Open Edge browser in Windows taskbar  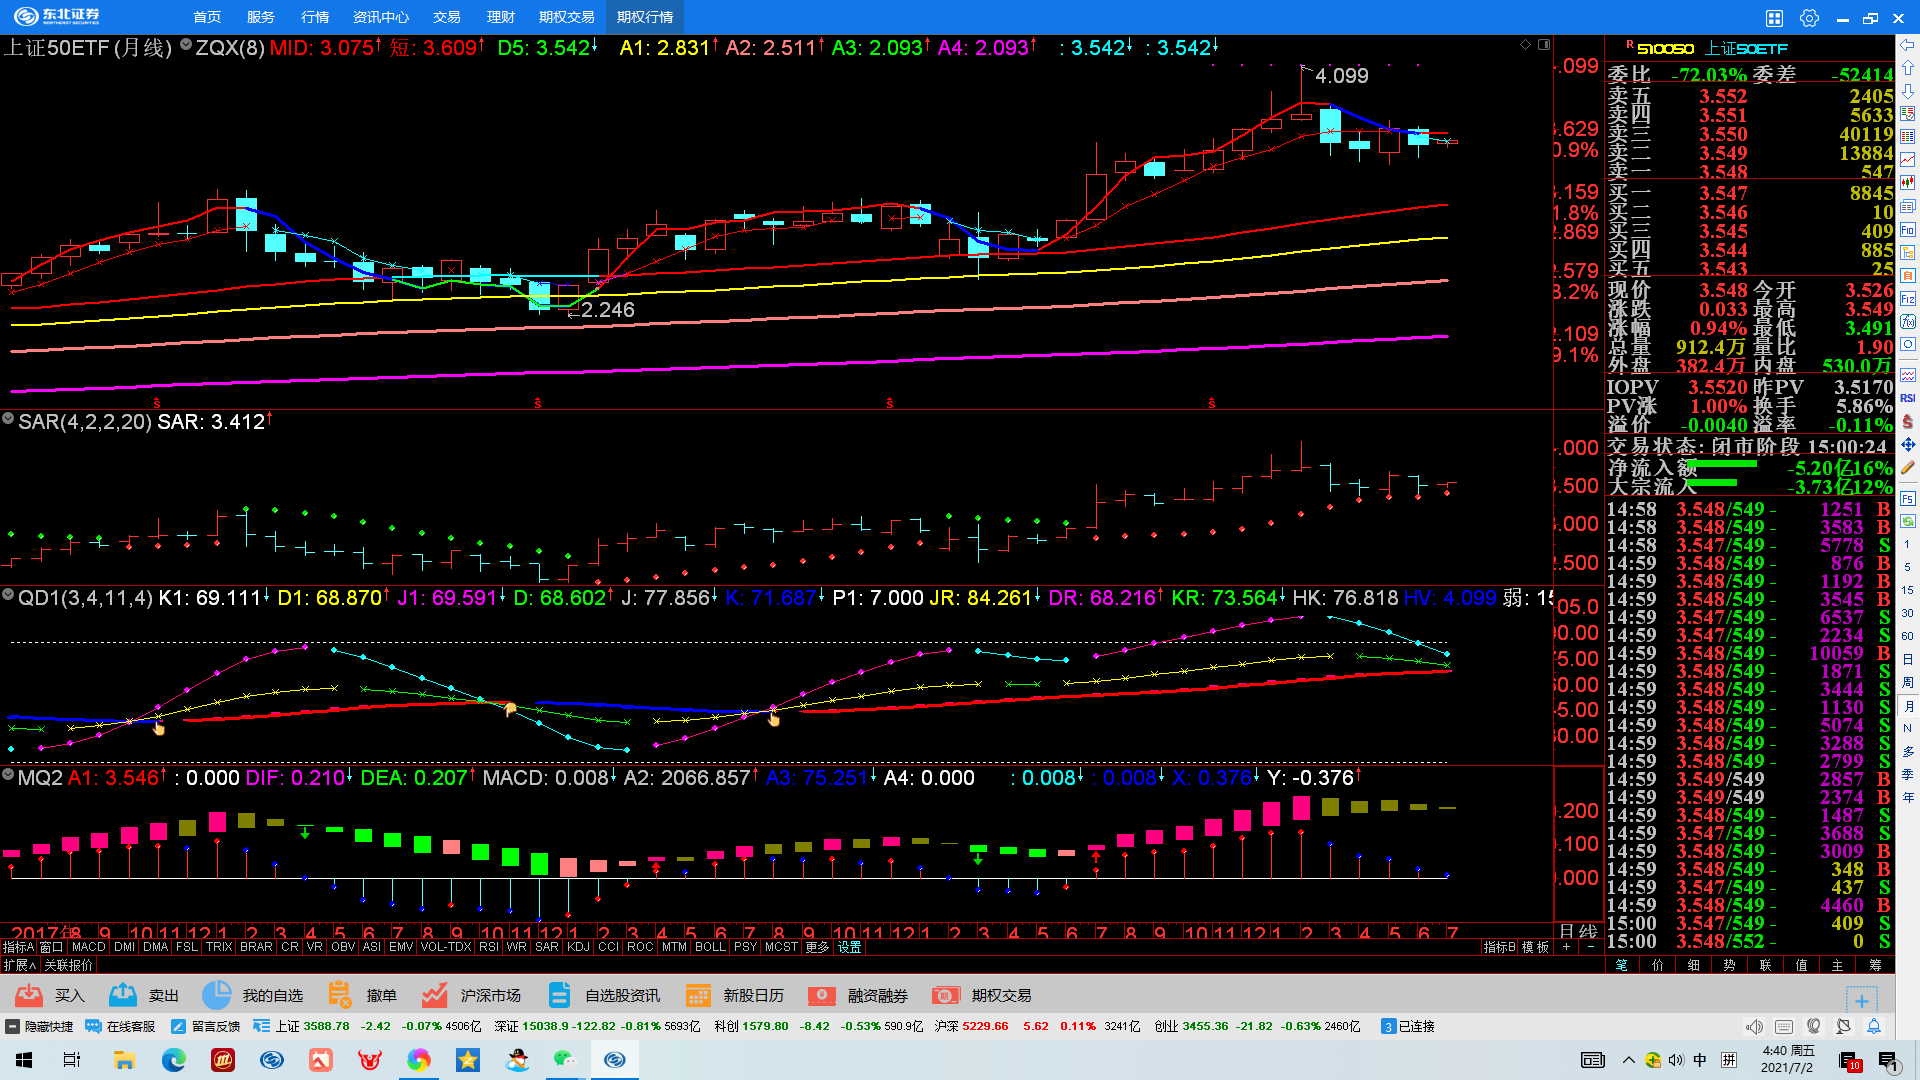pyautogui.click(x=174, y=1060)
